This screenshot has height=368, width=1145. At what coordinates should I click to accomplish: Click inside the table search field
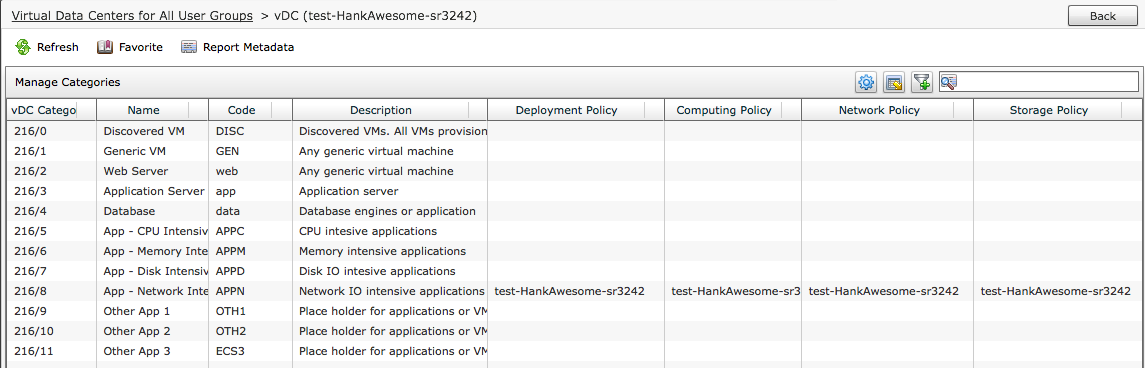pos(1047,82)
